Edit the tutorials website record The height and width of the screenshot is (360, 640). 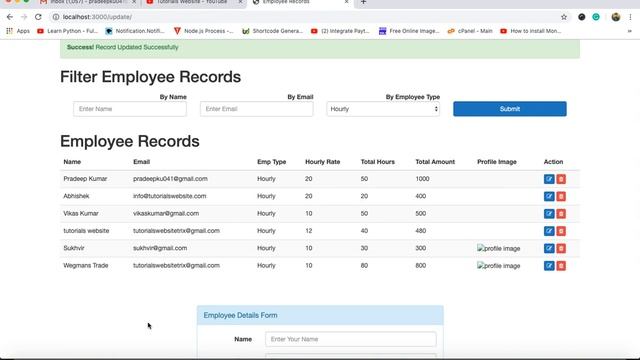[x=549, y=231]
